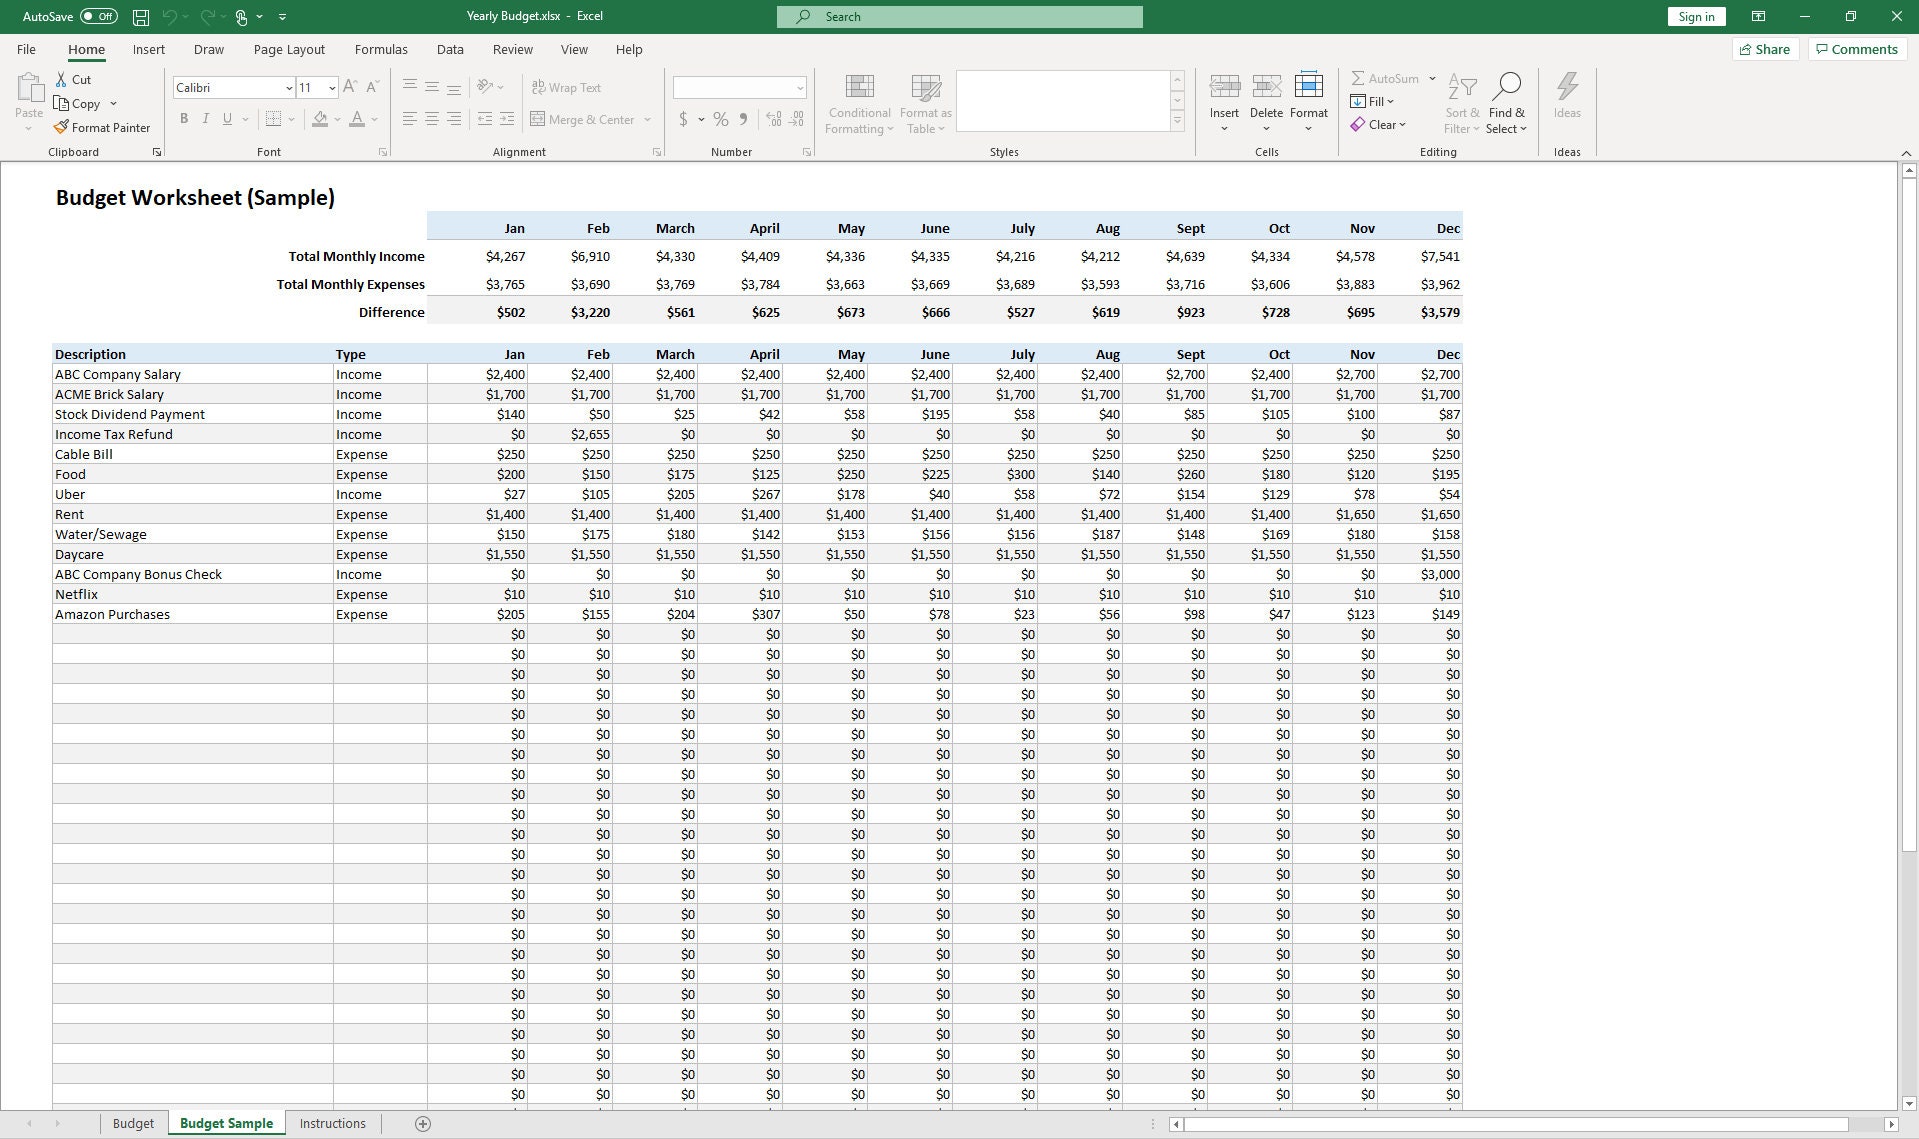This screenshot has width=1919, height=1139.
Task: Expand the Fill Color dropdown arrow
Action: coord(335,119)
